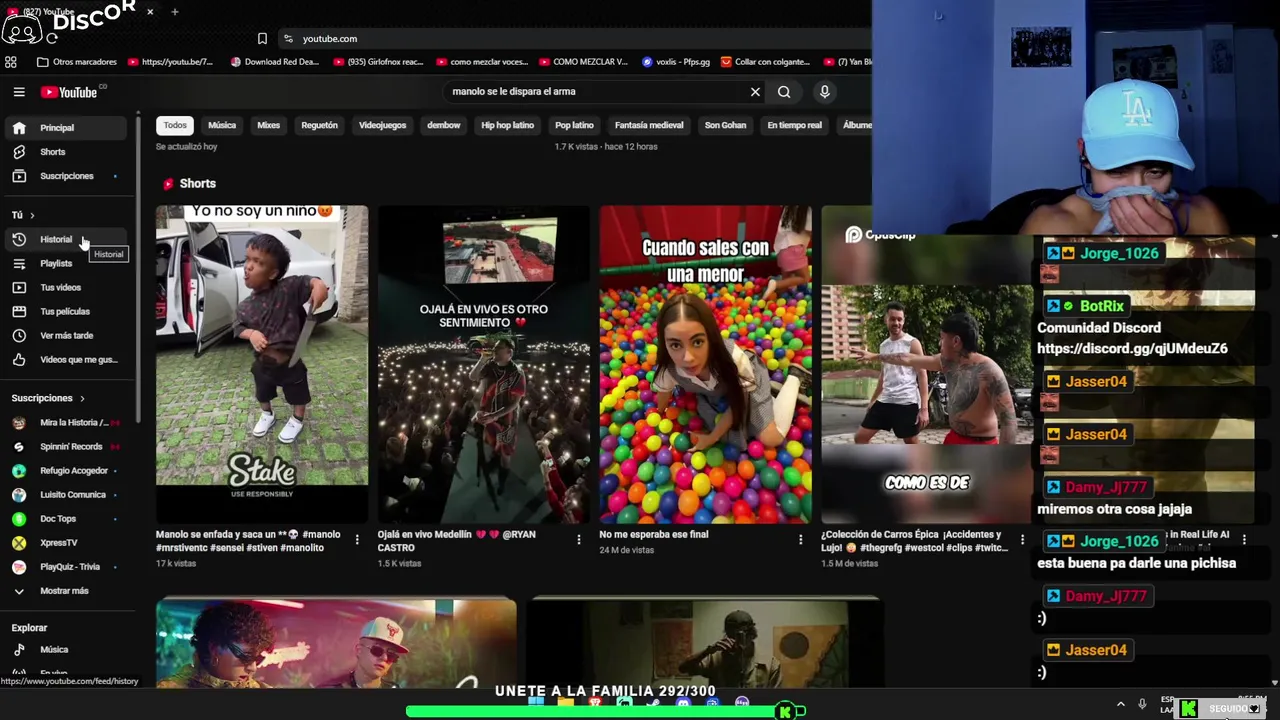Viewport: 1280px width, 720px height.
Task: Open the Otros marcadores bookmark folder
Action: point(77,62)
